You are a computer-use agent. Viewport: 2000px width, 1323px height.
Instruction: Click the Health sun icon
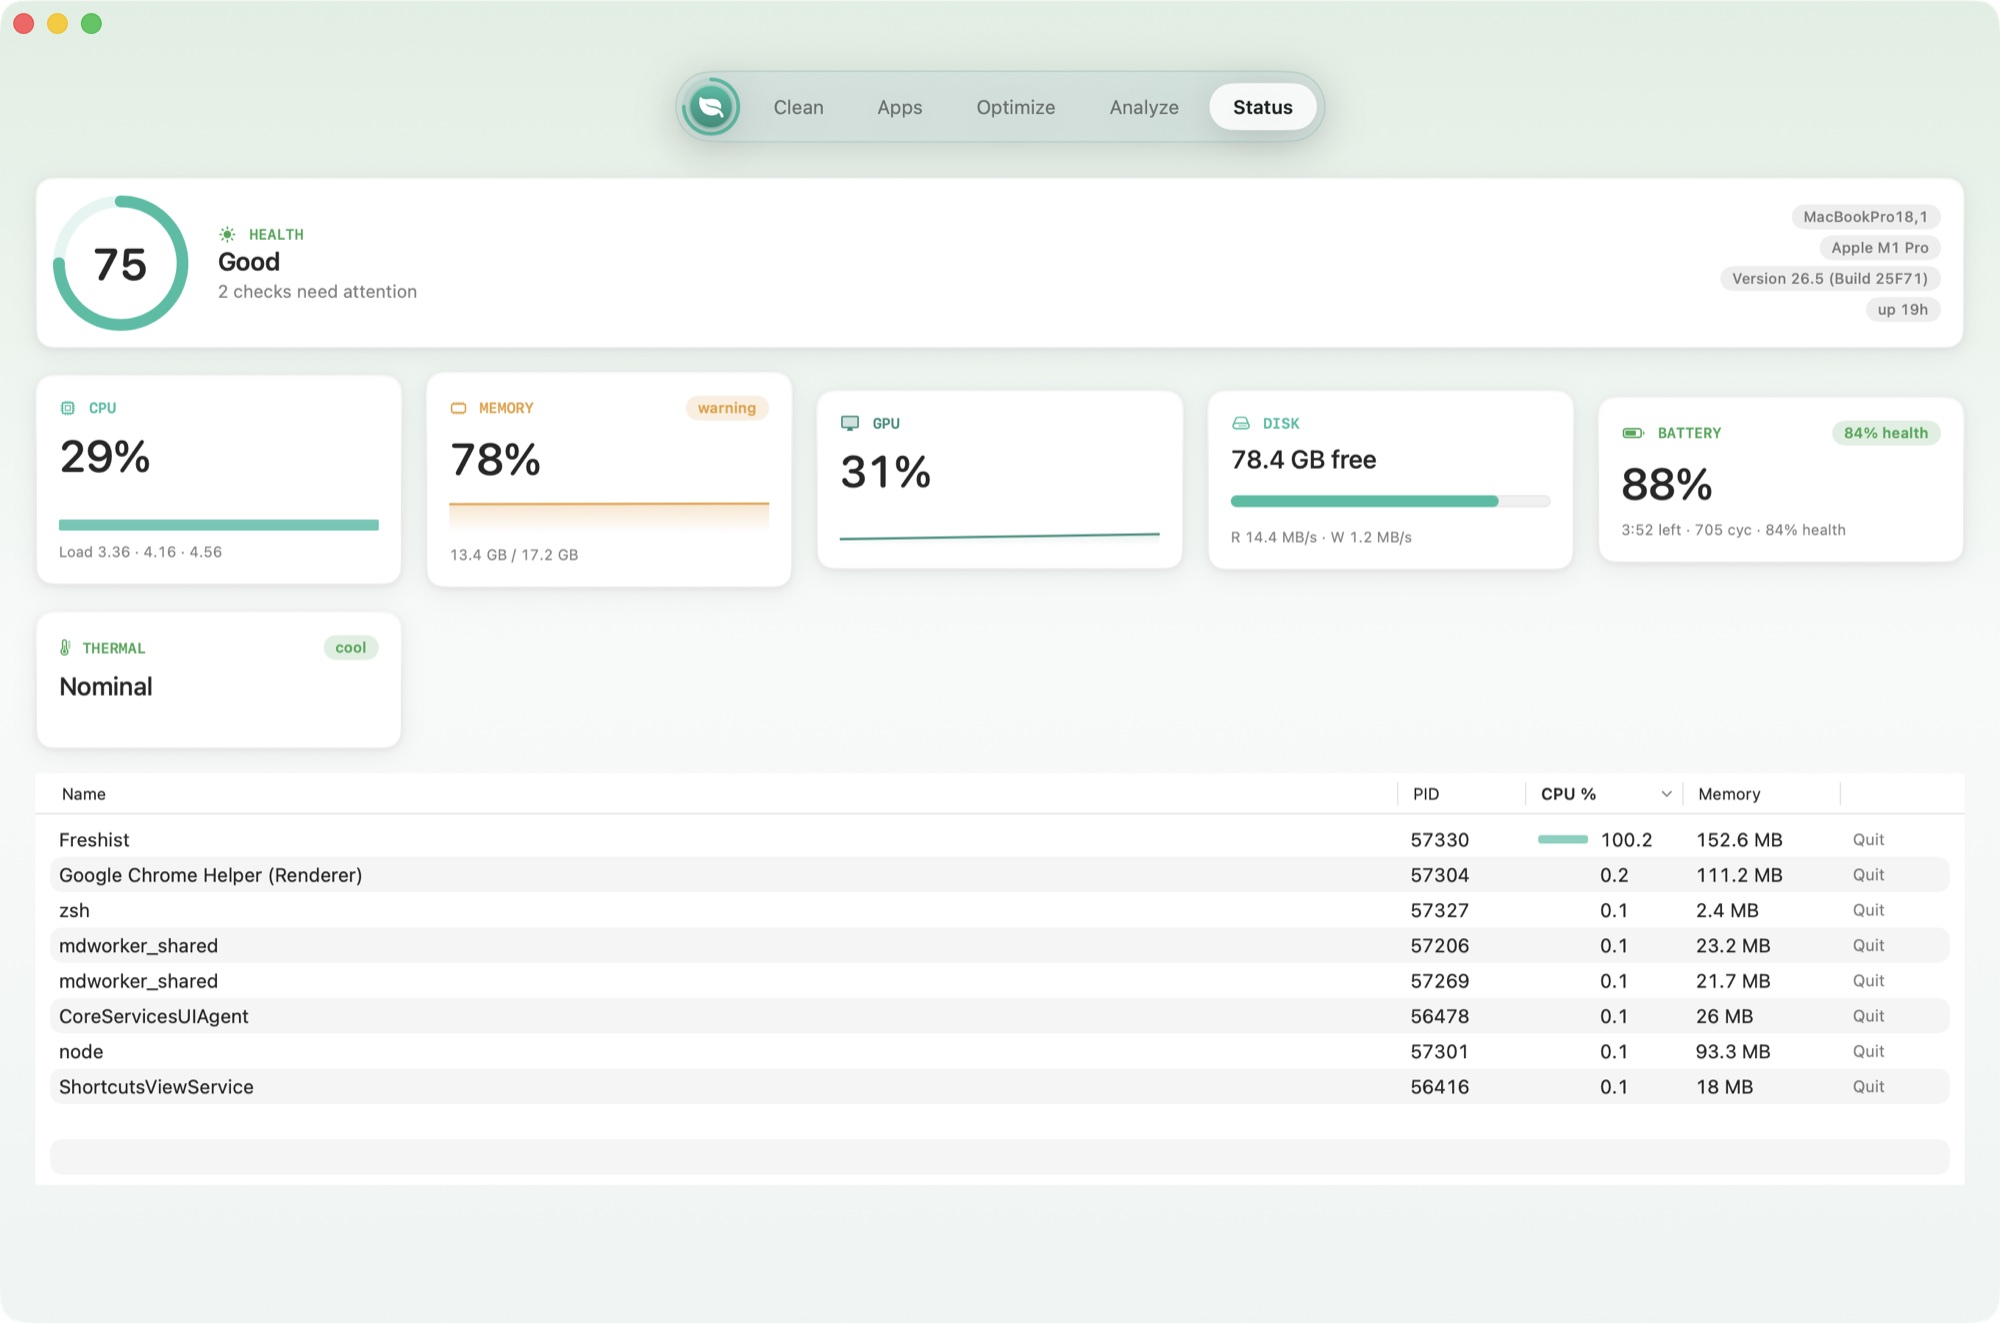tap(228, 234)
